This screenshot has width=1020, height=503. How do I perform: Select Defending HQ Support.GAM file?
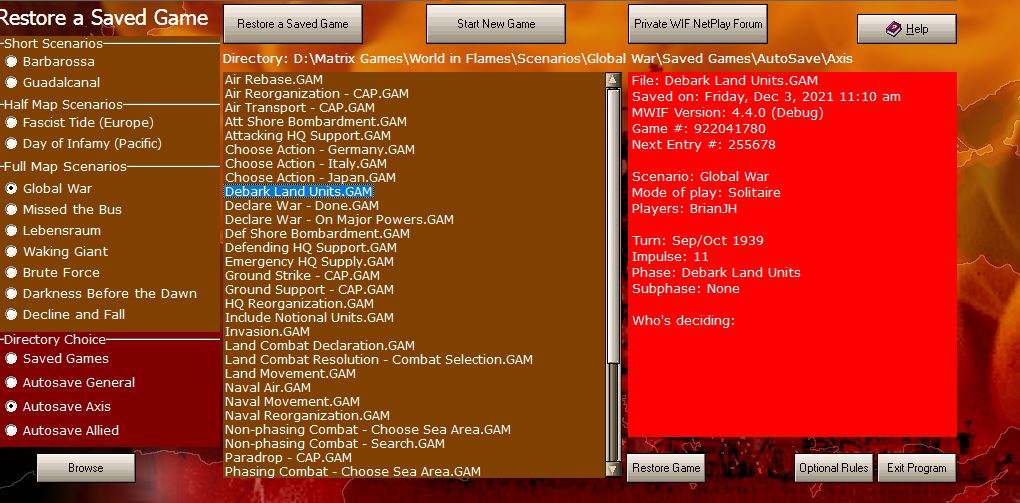(x=310, y=248)
